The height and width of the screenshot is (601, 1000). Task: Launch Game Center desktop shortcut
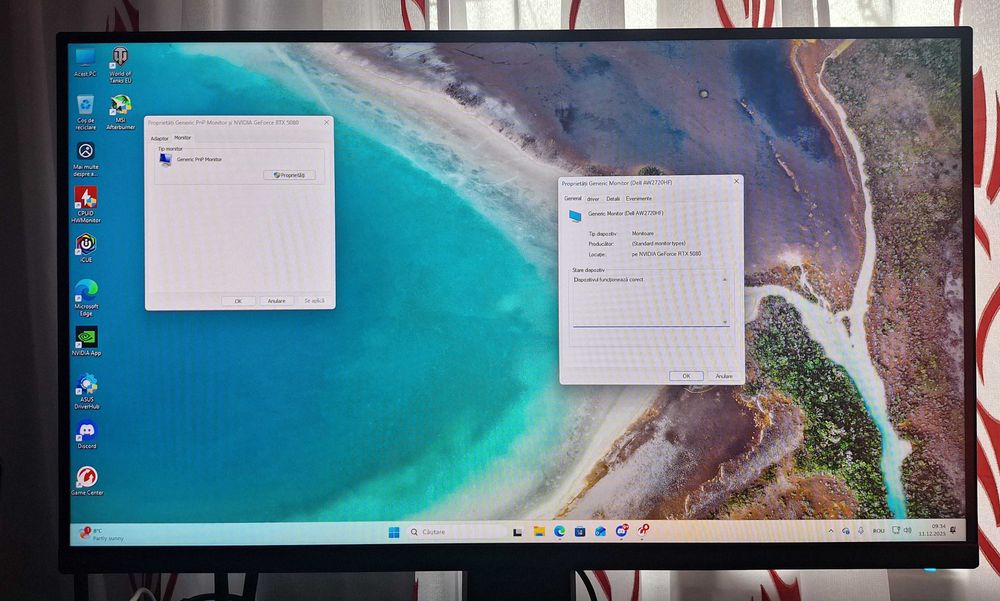87,480
